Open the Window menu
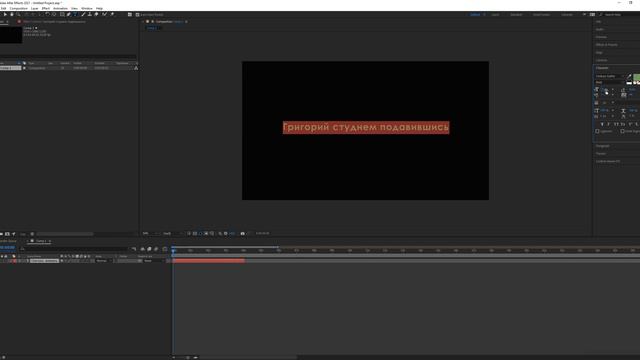 point(87,8)
